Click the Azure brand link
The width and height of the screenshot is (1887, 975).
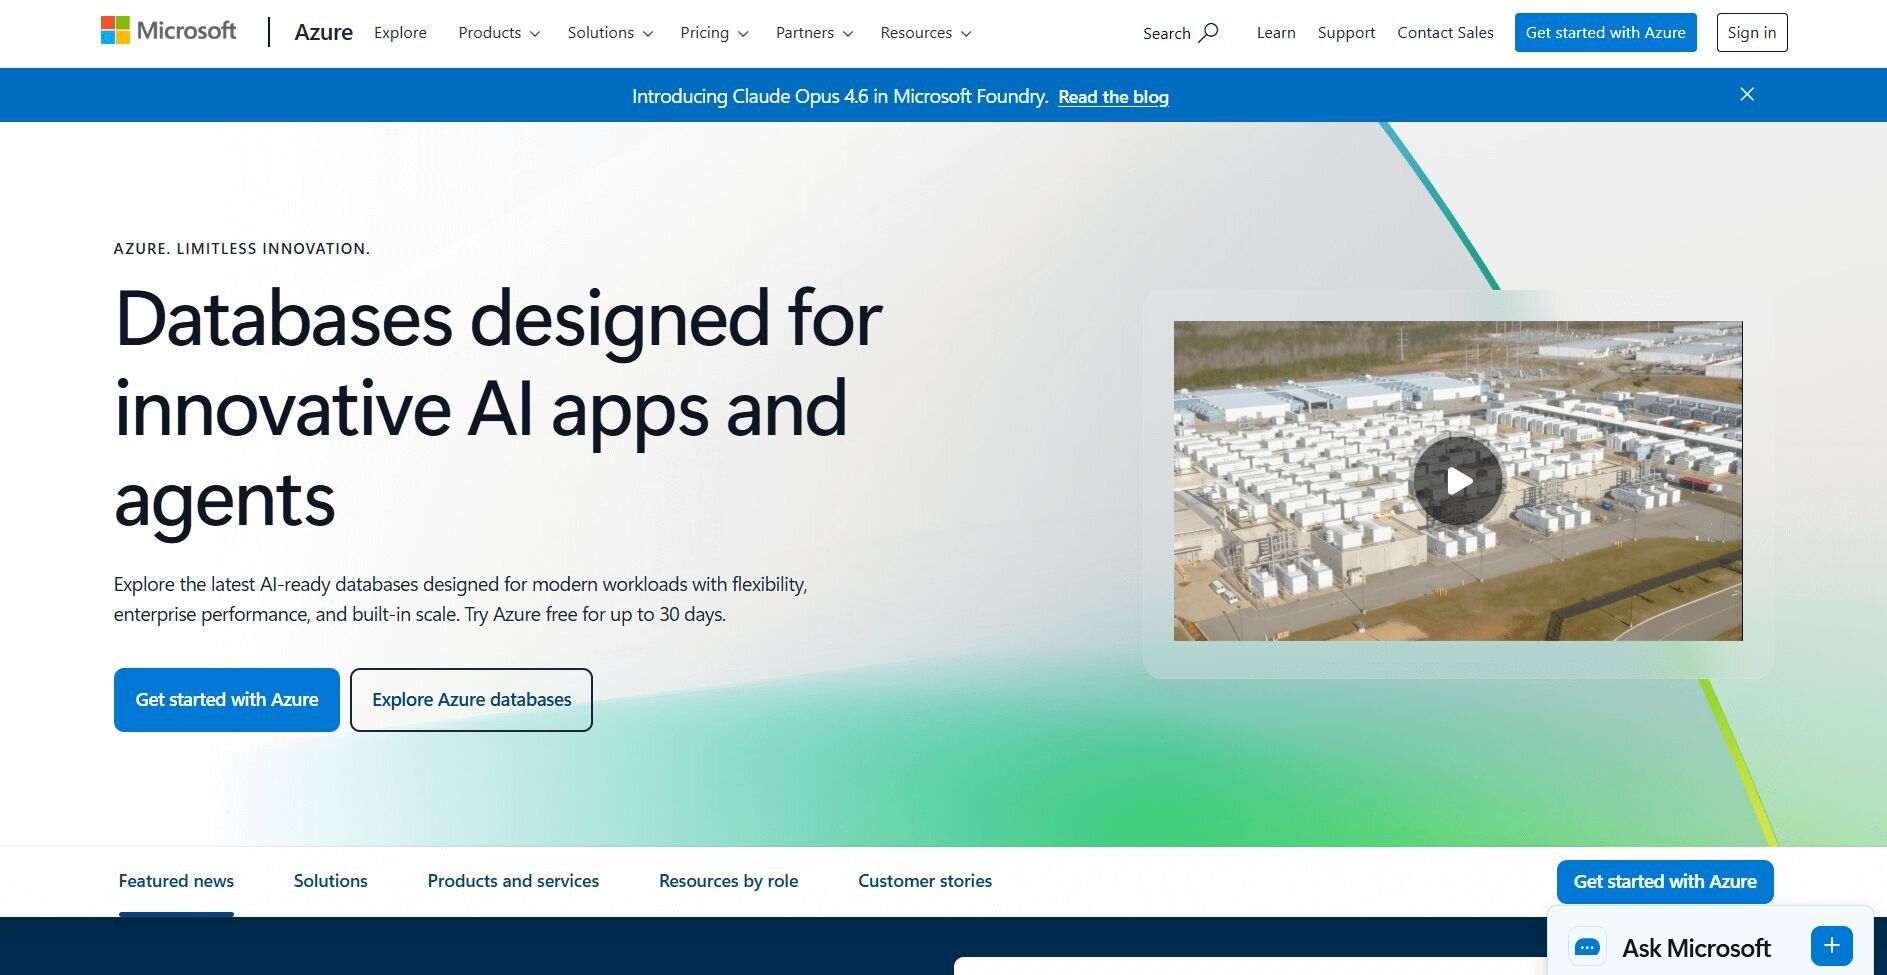tap(323, 33)
